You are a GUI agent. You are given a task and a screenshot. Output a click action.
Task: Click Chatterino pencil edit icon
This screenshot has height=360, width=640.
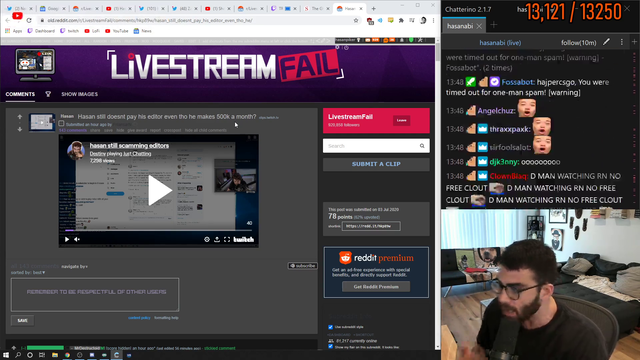(607, 42)
